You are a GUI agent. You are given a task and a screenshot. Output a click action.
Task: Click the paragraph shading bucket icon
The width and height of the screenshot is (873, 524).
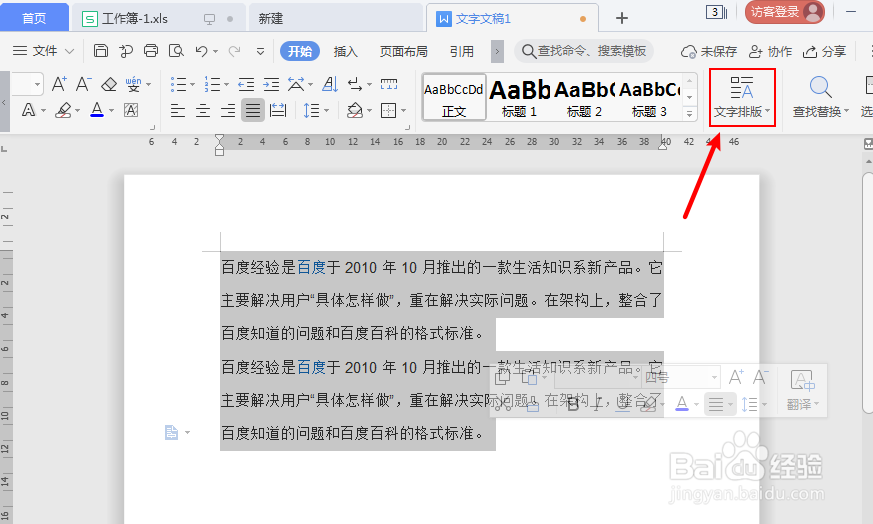pyautogui.click(x=355, y=110)
